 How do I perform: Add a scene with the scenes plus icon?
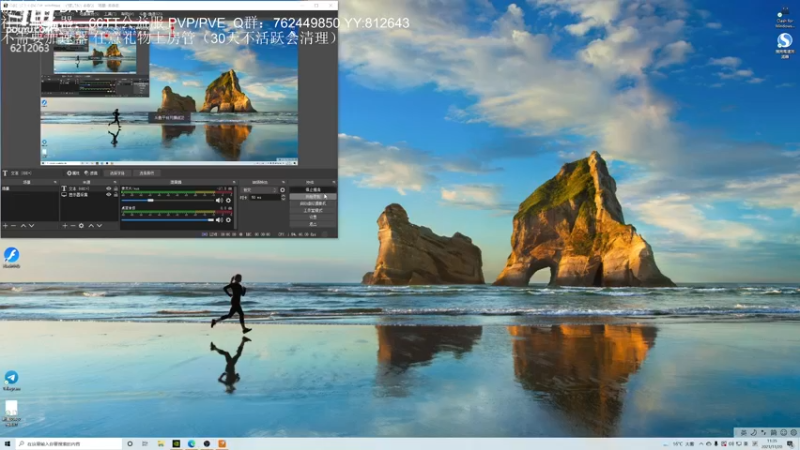5,226
